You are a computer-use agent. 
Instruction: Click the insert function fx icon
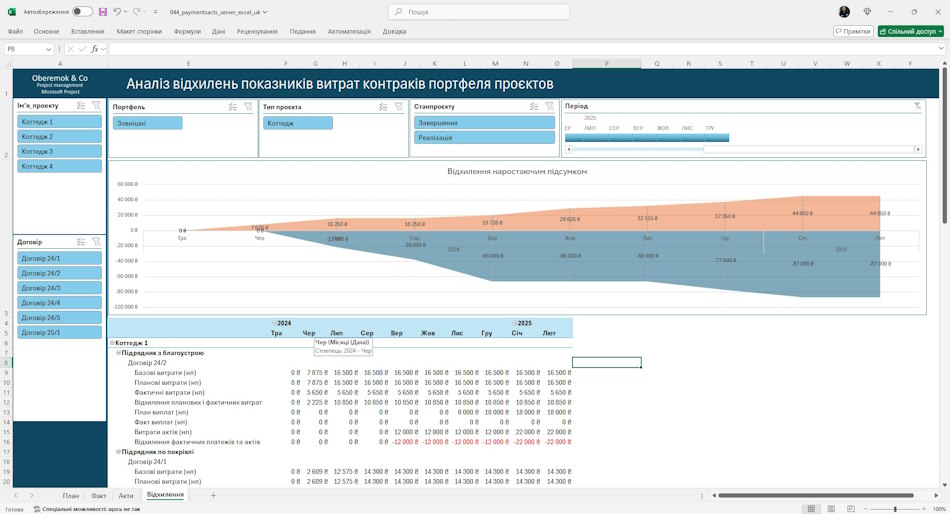pos(95,49)
